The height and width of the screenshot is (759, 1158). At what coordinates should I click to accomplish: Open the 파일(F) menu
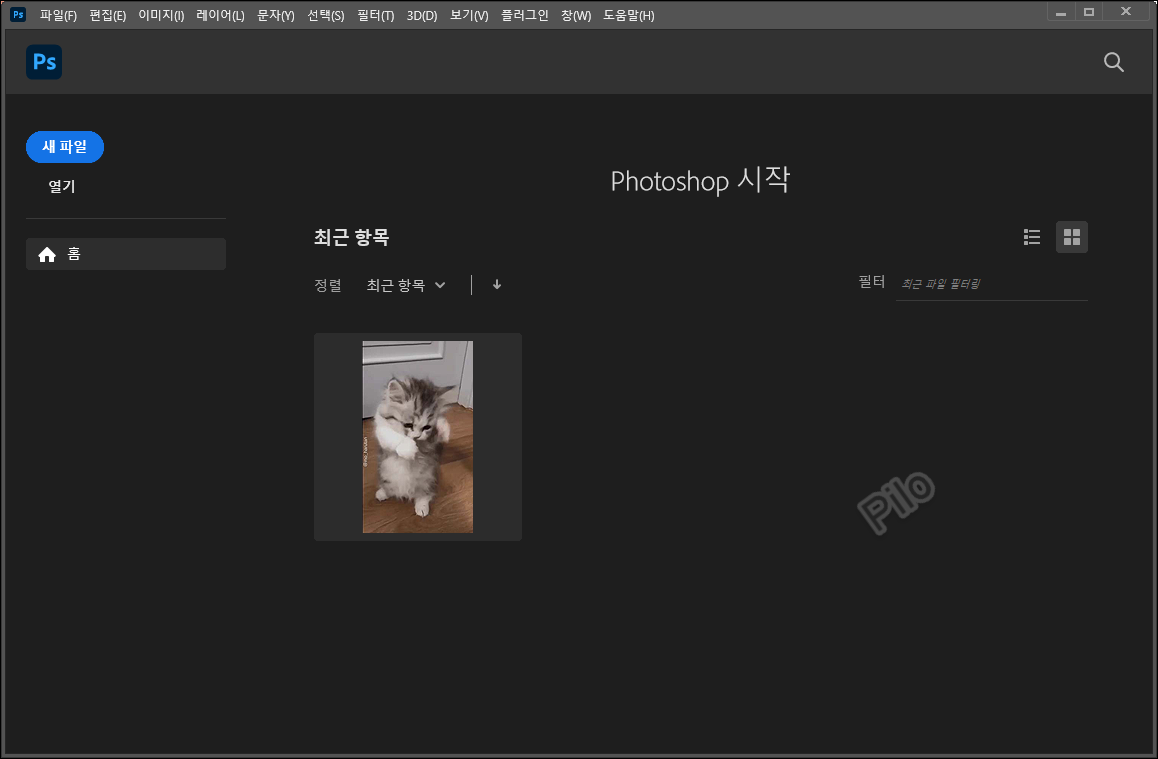coord(57,15)
